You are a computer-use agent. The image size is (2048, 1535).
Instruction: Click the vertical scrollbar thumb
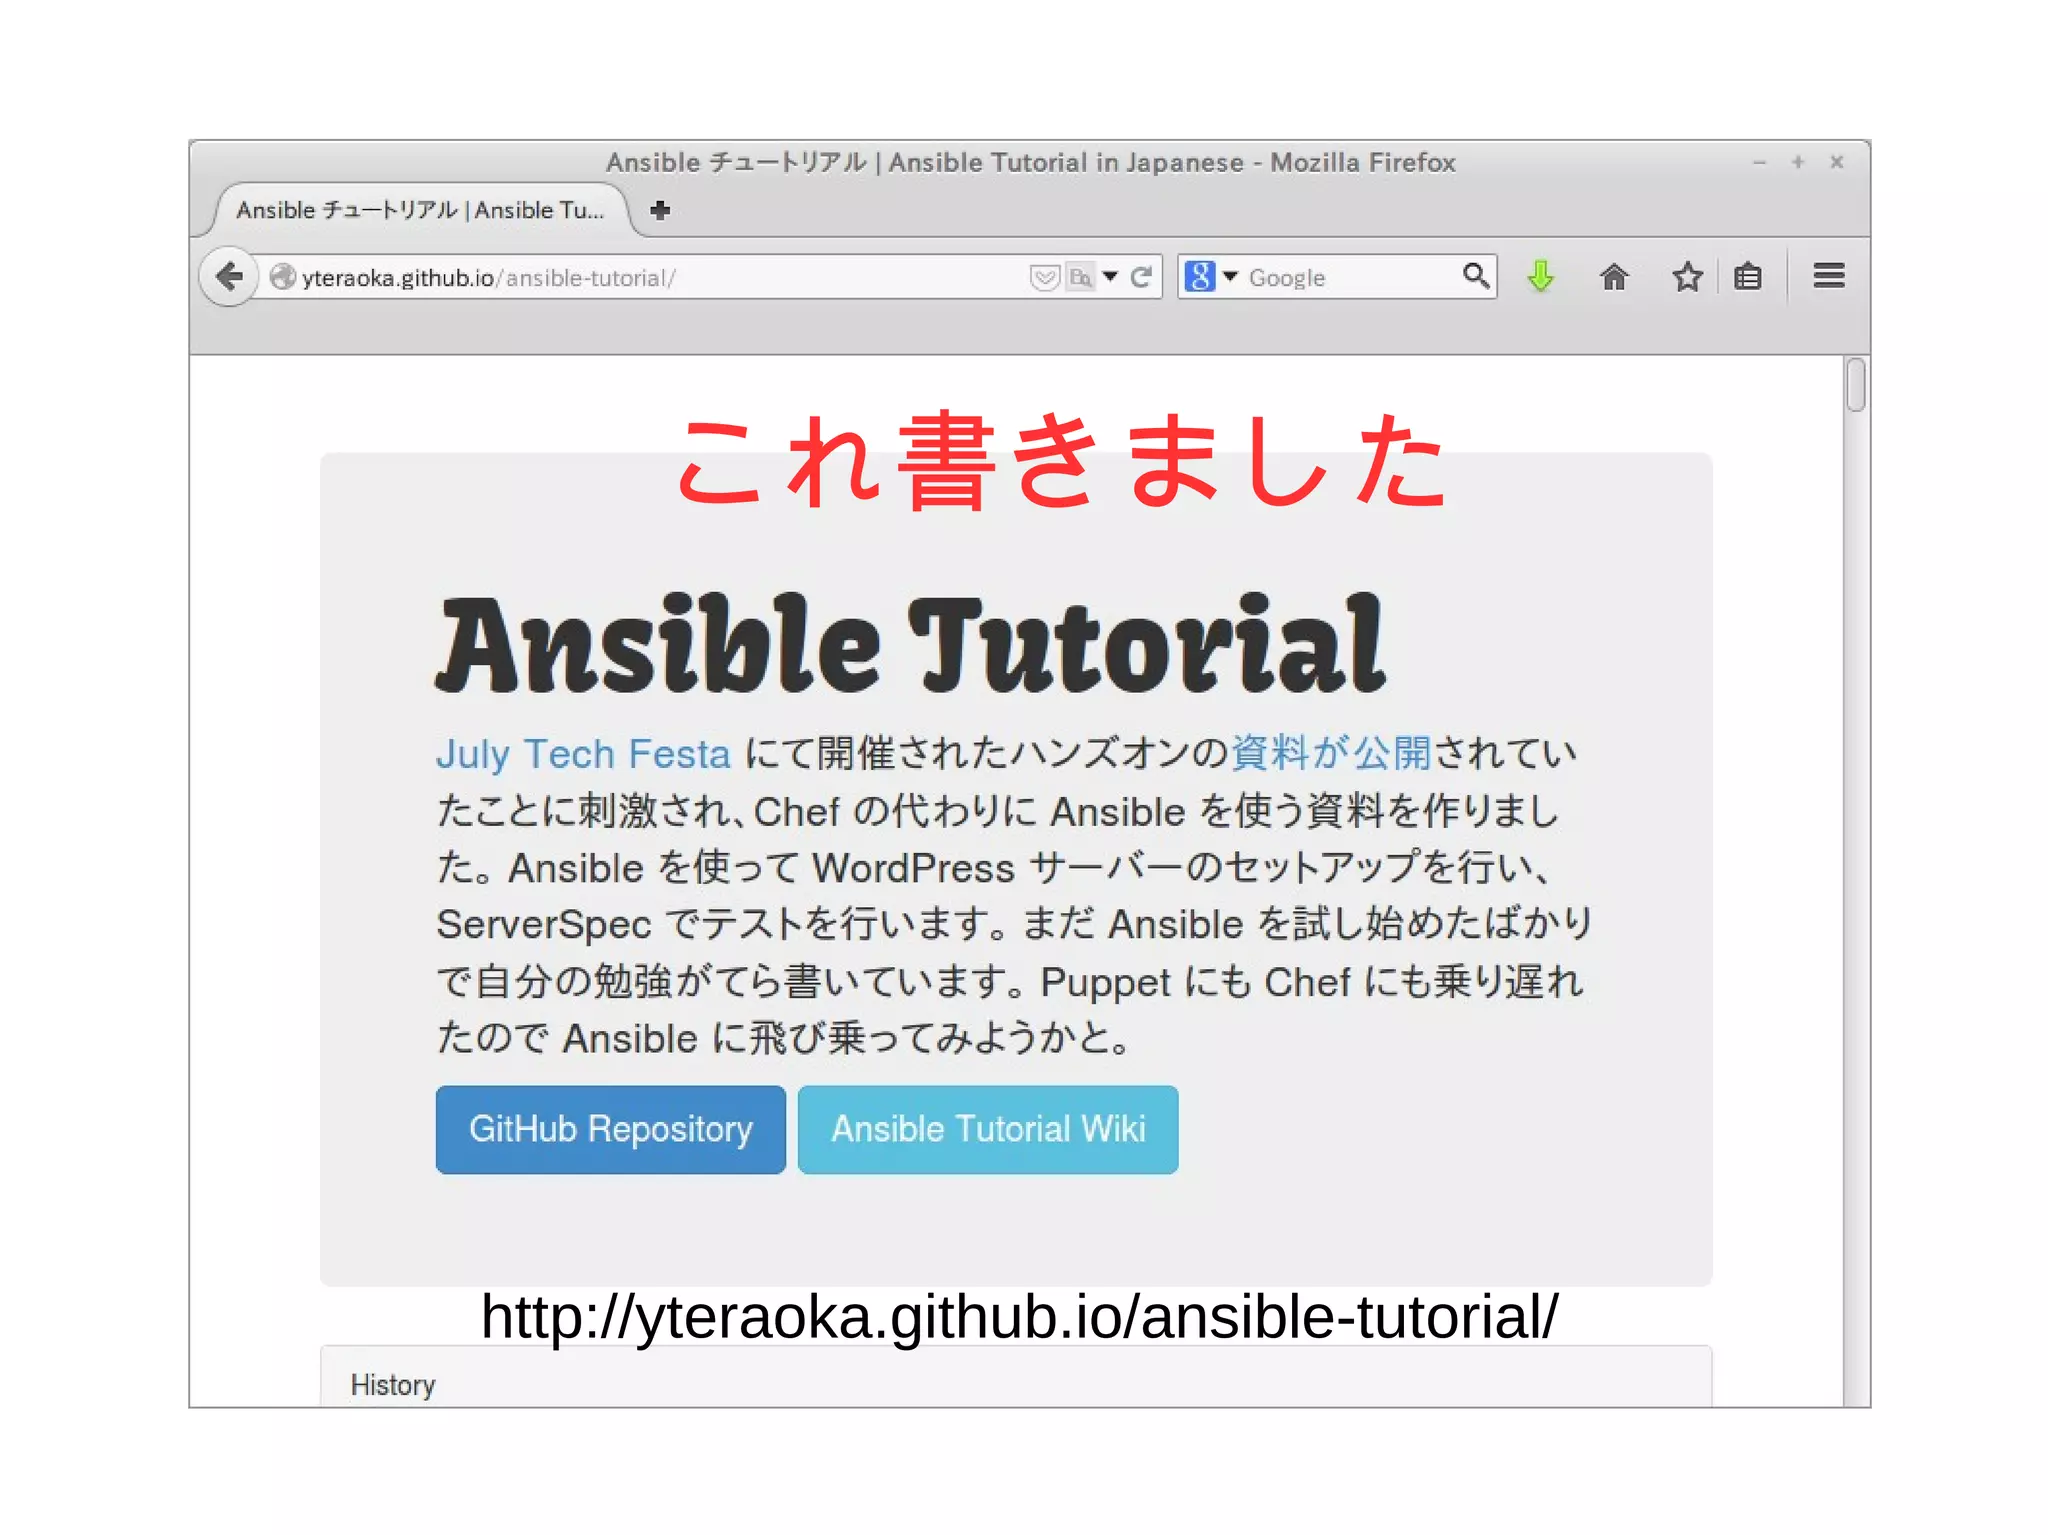click(1856, 384)
